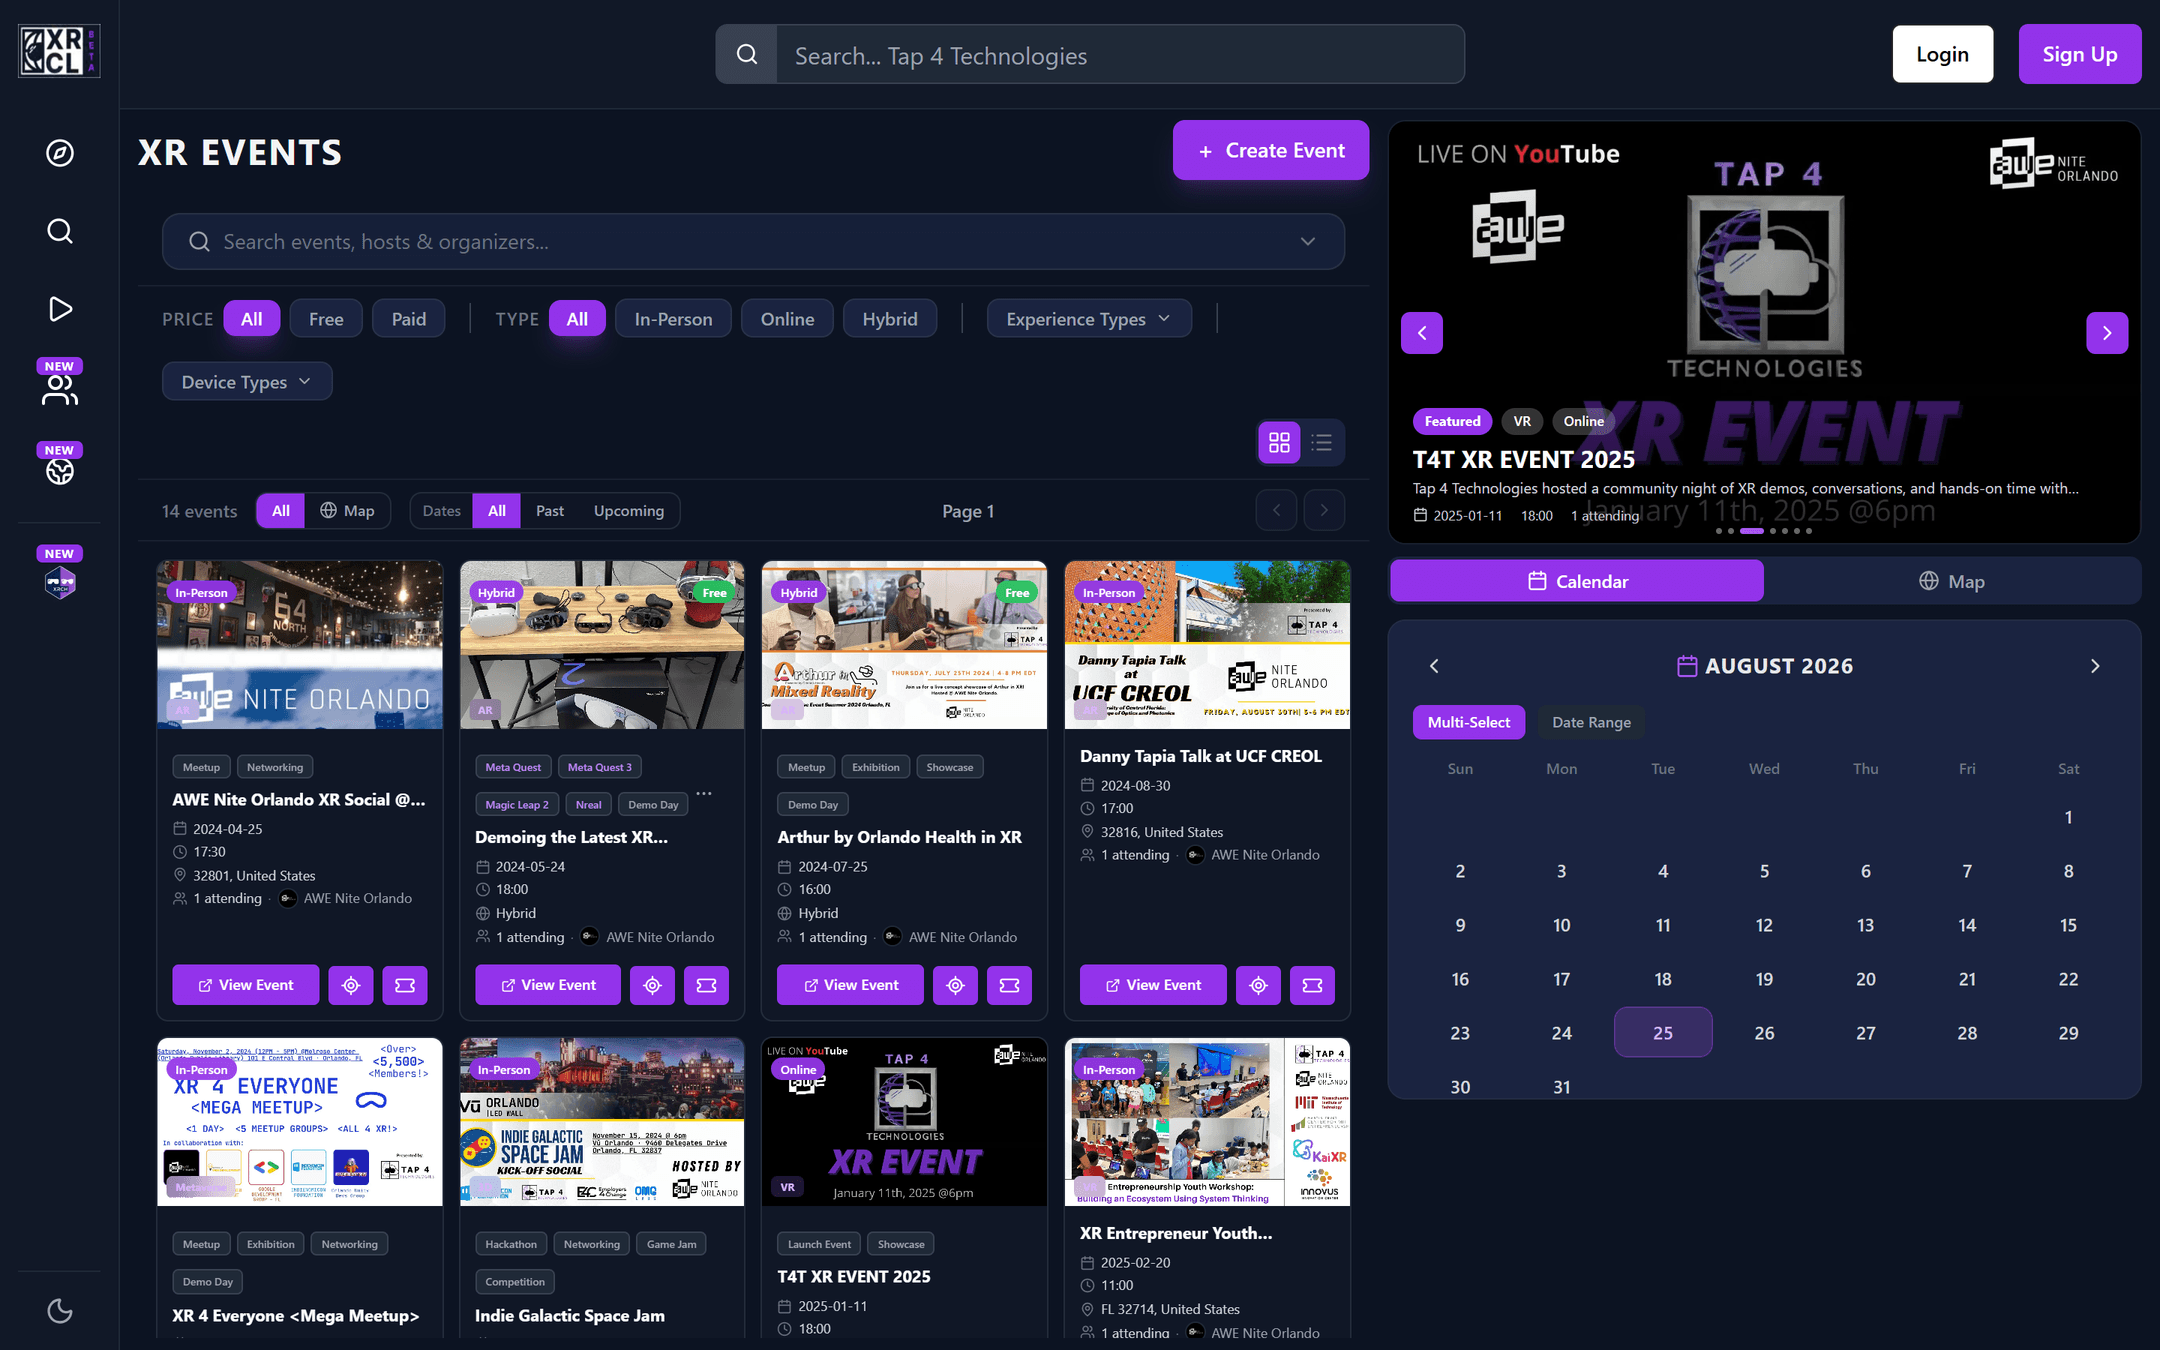Go to next events page
This screenshot has width=2160, height=1350.
[1324, 510]
